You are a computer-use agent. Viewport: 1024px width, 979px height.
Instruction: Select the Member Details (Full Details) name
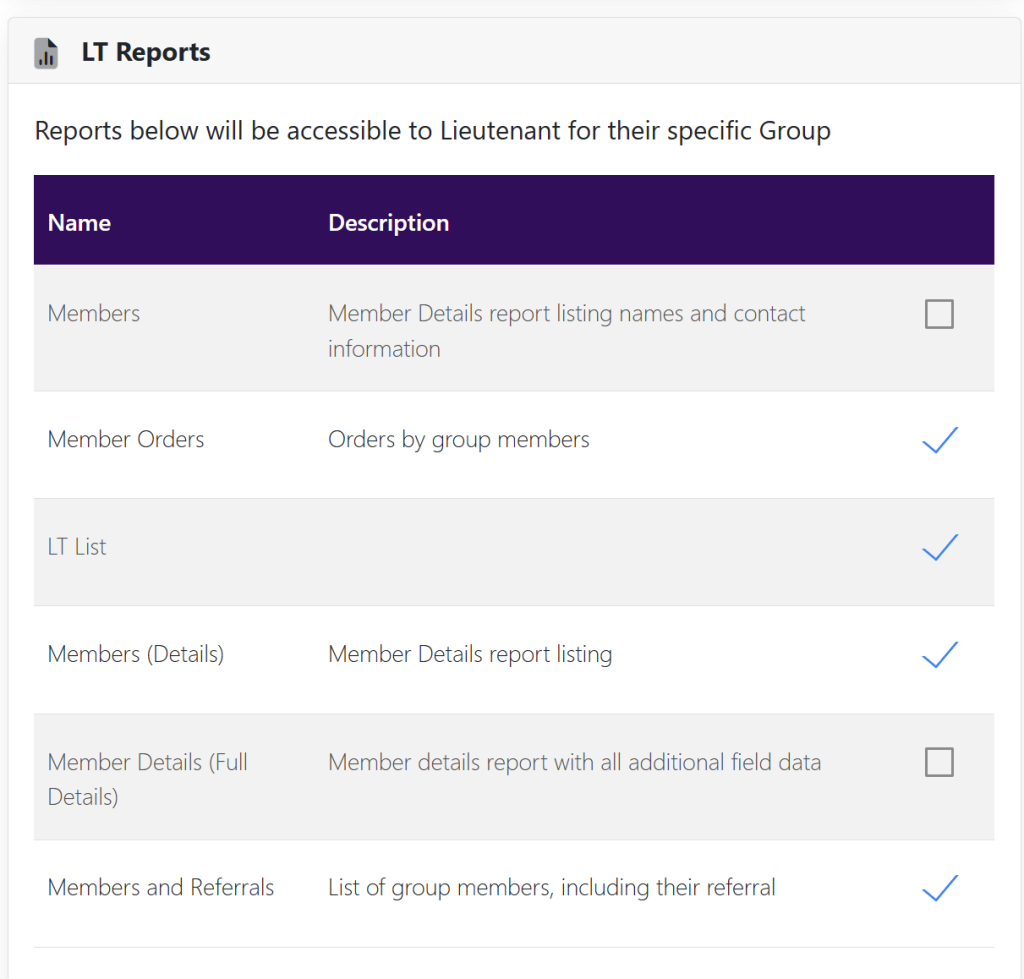[x=147, y=779]
